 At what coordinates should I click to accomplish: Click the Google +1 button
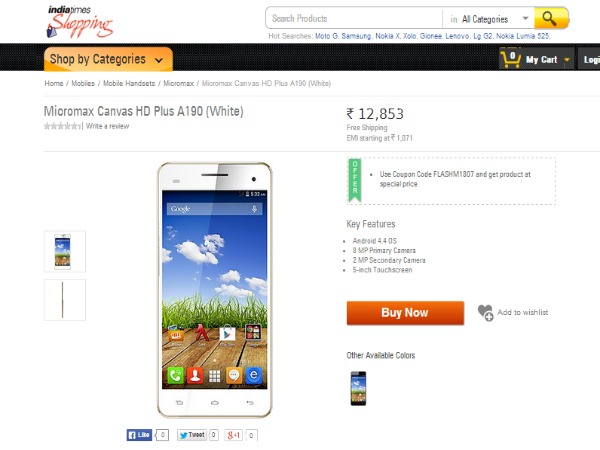(x=233, y=435)
